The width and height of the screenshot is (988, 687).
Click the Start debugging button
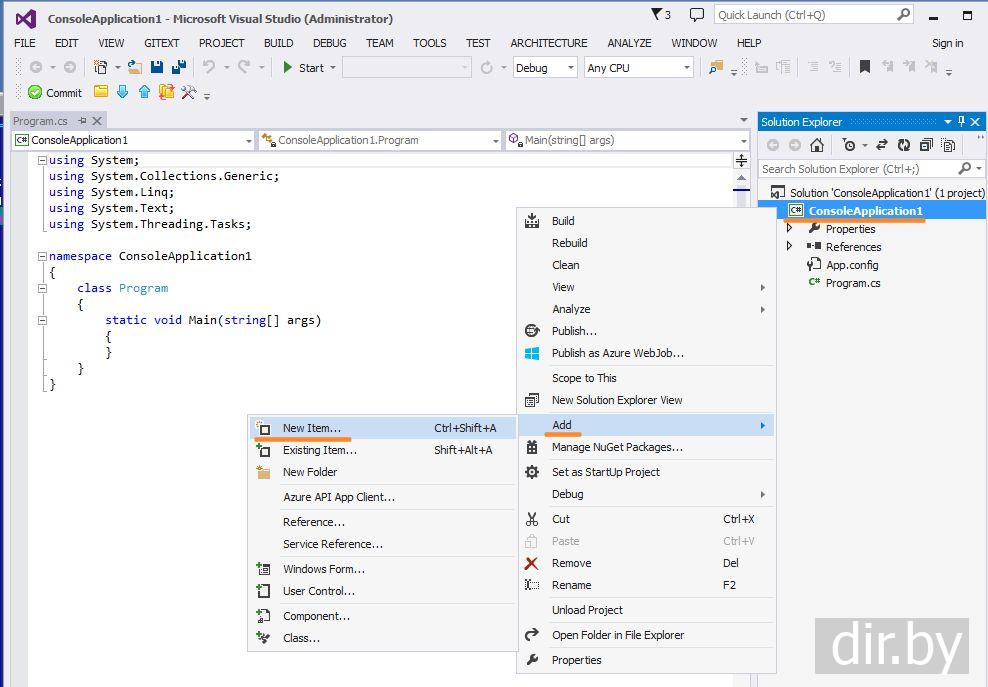(x=303, y=67)
